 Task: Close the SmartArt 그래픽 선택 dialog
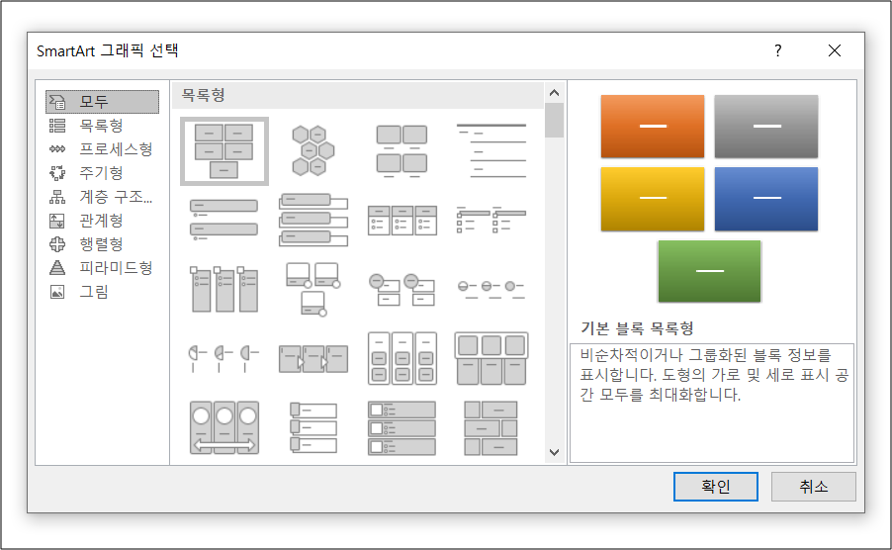pyautogui.click(x=835, y=51)
